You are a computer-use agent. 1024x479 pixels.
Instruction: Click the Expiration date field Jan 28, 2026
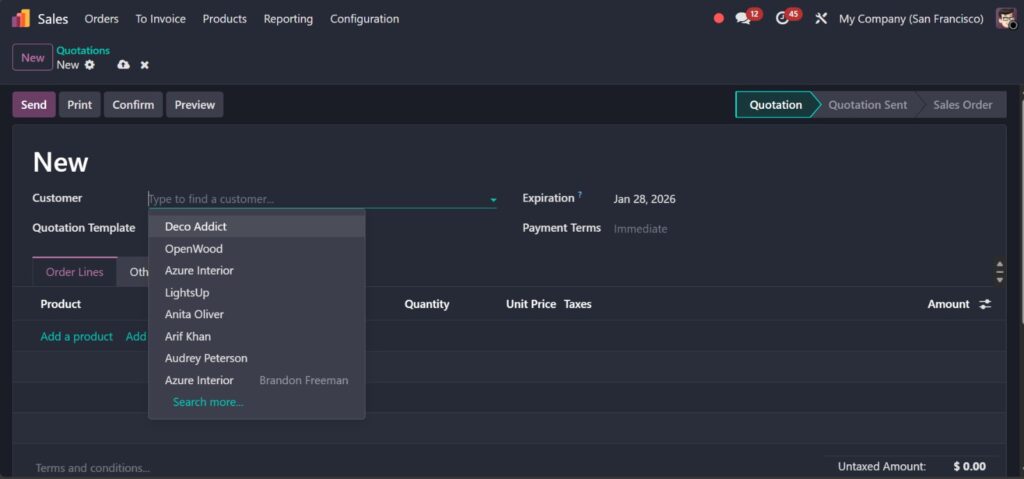[x=645, y=199]
